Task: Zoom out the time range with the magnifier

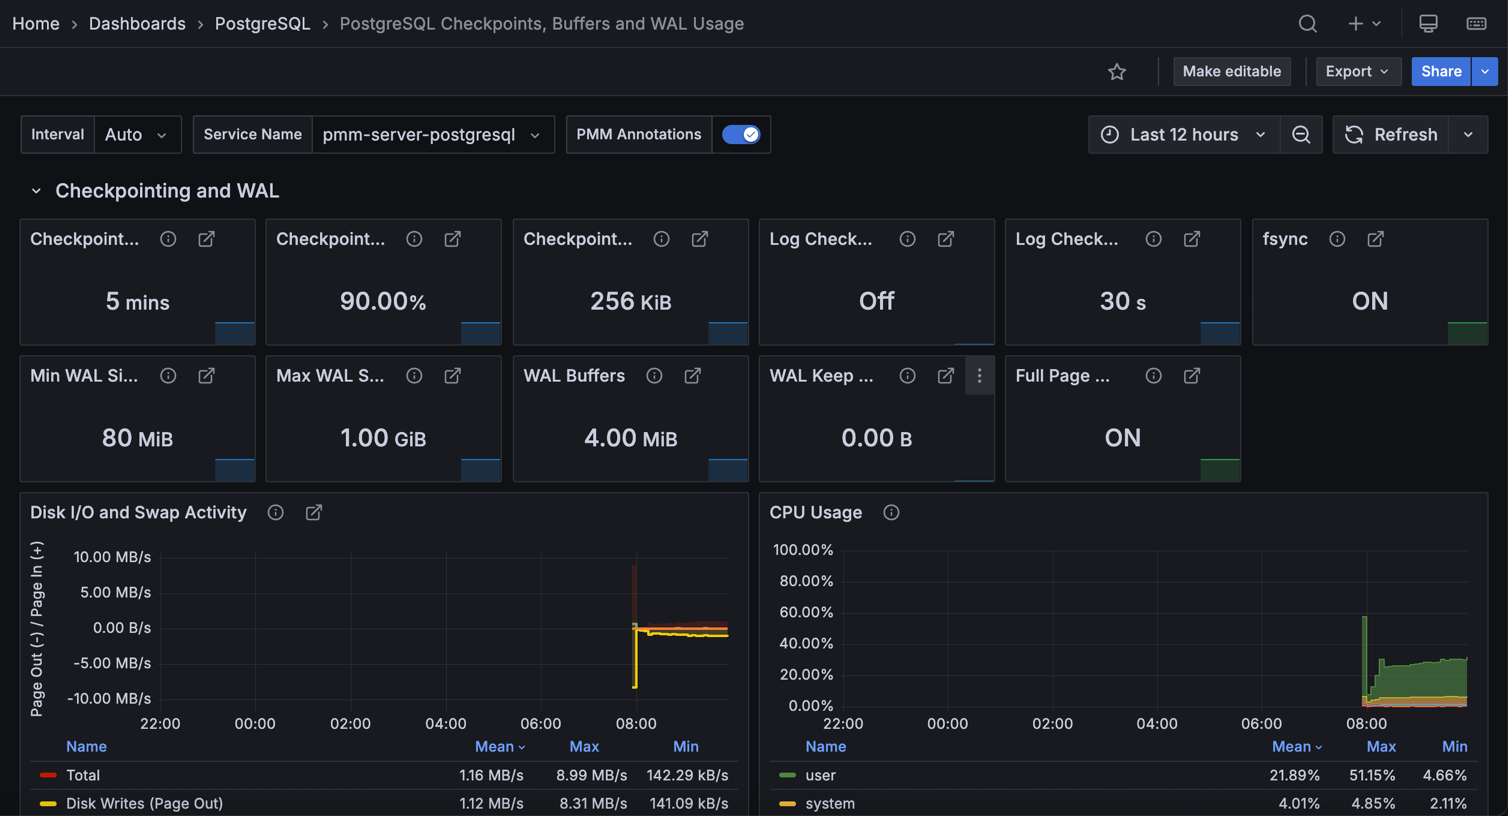Action: click(1301, 134)
